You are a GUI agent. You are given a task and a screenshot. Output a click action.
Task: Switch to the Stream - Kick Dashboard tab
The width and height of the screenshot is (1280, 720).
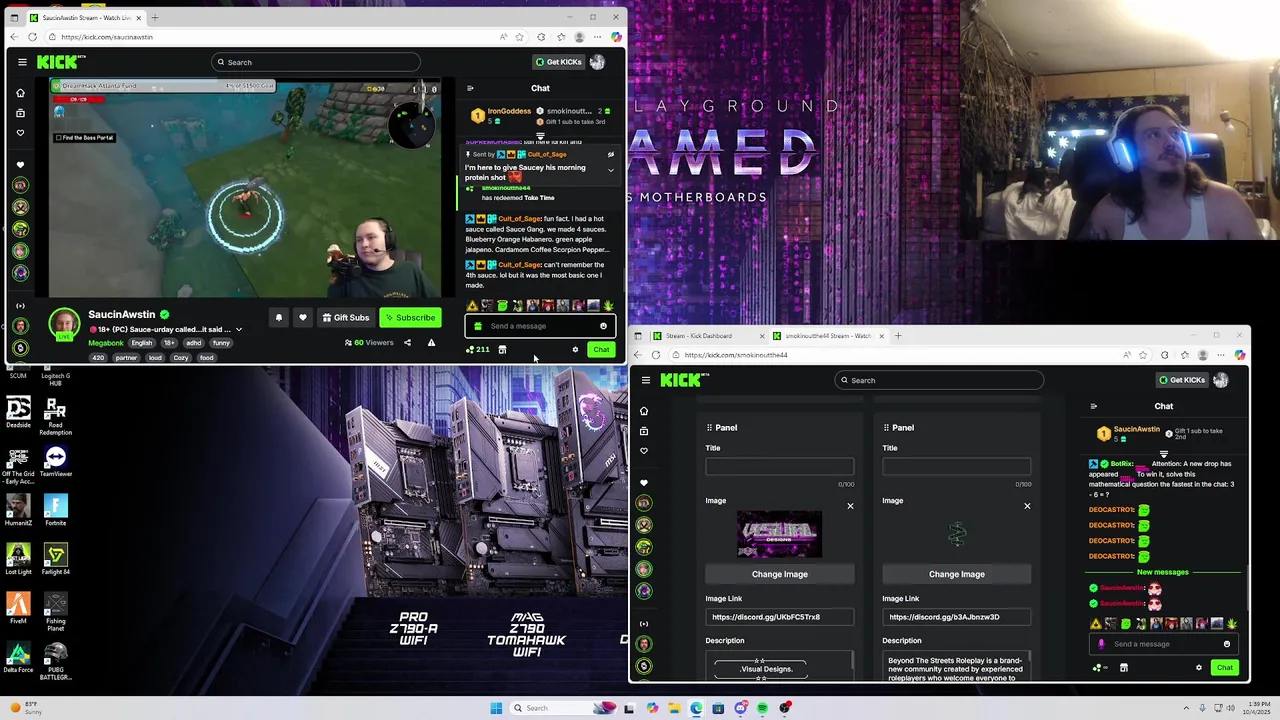click(x=706, y=336)
